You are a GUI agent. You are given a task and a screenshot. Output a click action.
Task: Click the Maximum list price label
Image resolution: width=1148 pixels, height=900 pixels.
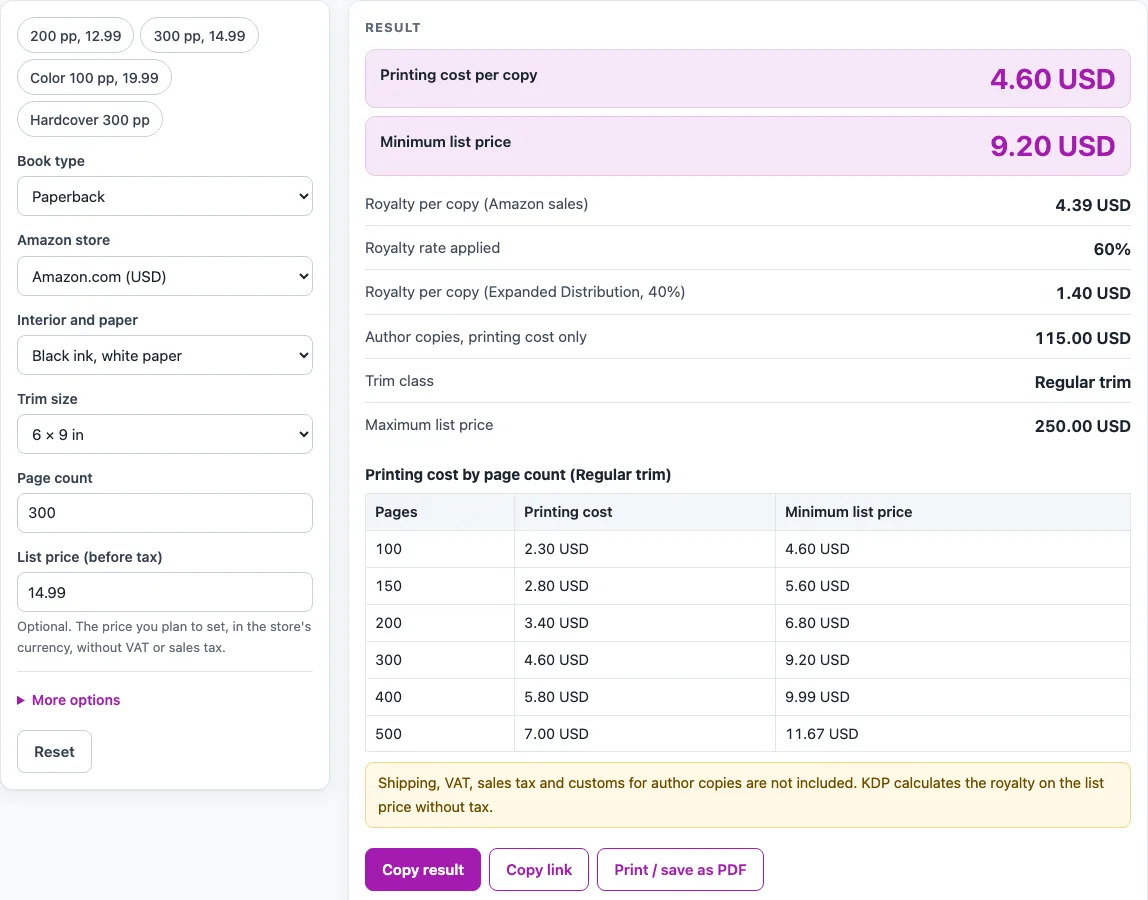[429, 425]
